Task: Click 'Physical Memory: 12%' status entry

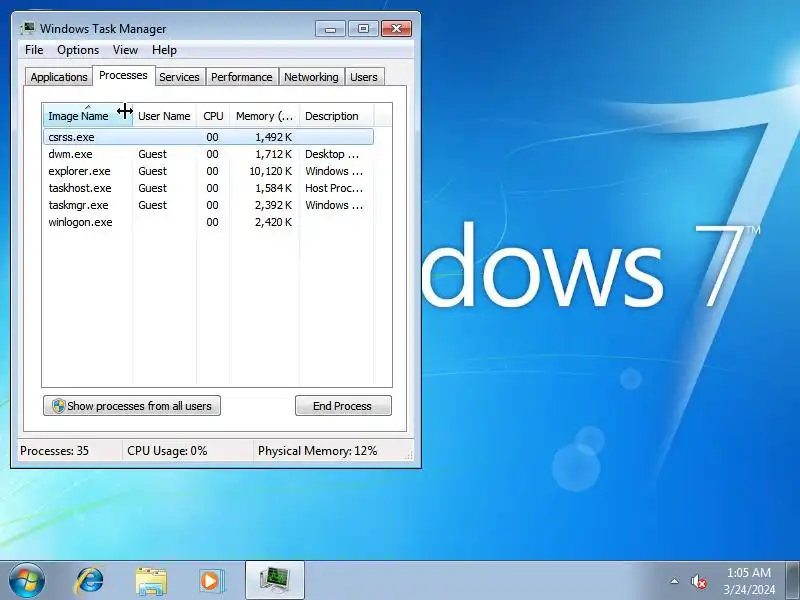Action: click(x=317, y=451)
